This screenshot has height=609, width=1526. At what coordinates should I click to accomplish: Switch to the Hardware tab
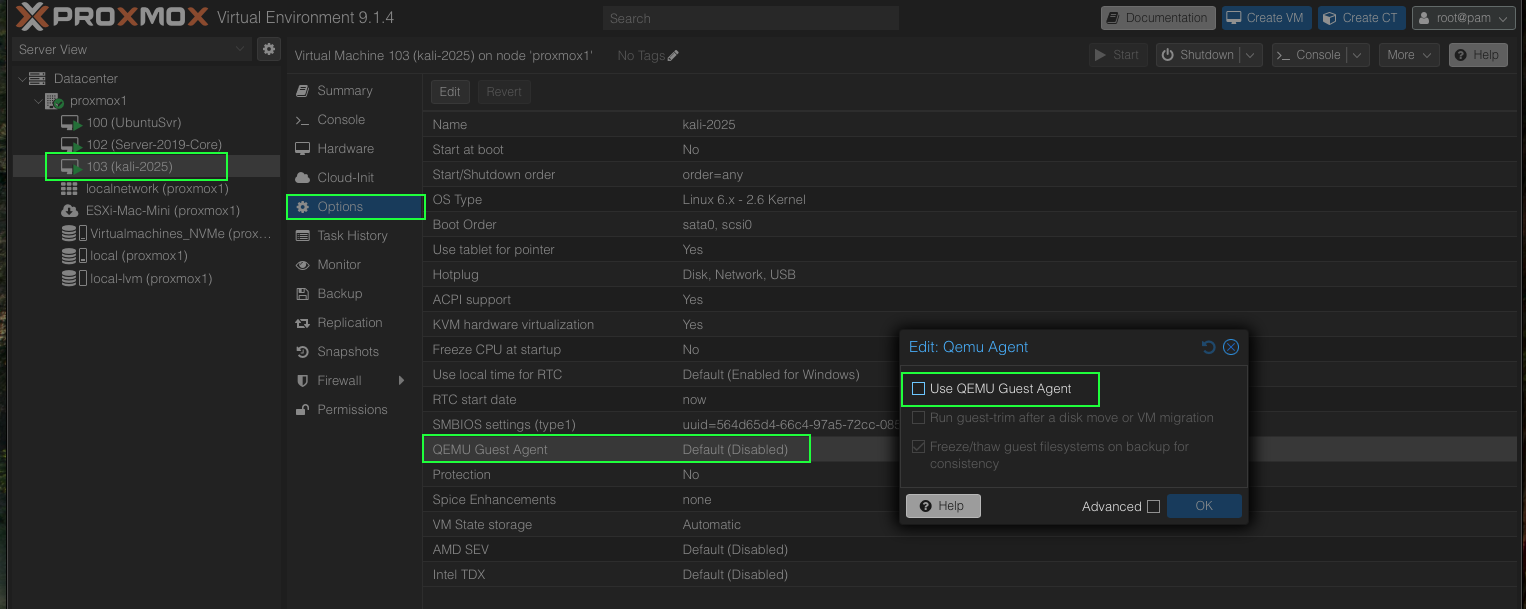click(x=345, y=149)
